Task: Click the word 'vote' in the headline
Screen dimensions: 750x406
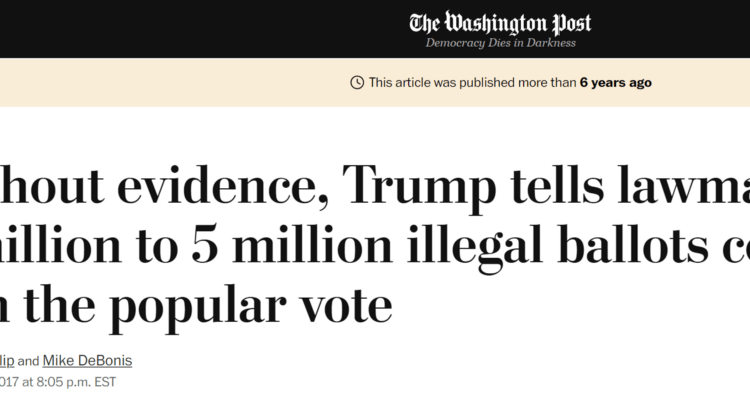Action: 348,307
